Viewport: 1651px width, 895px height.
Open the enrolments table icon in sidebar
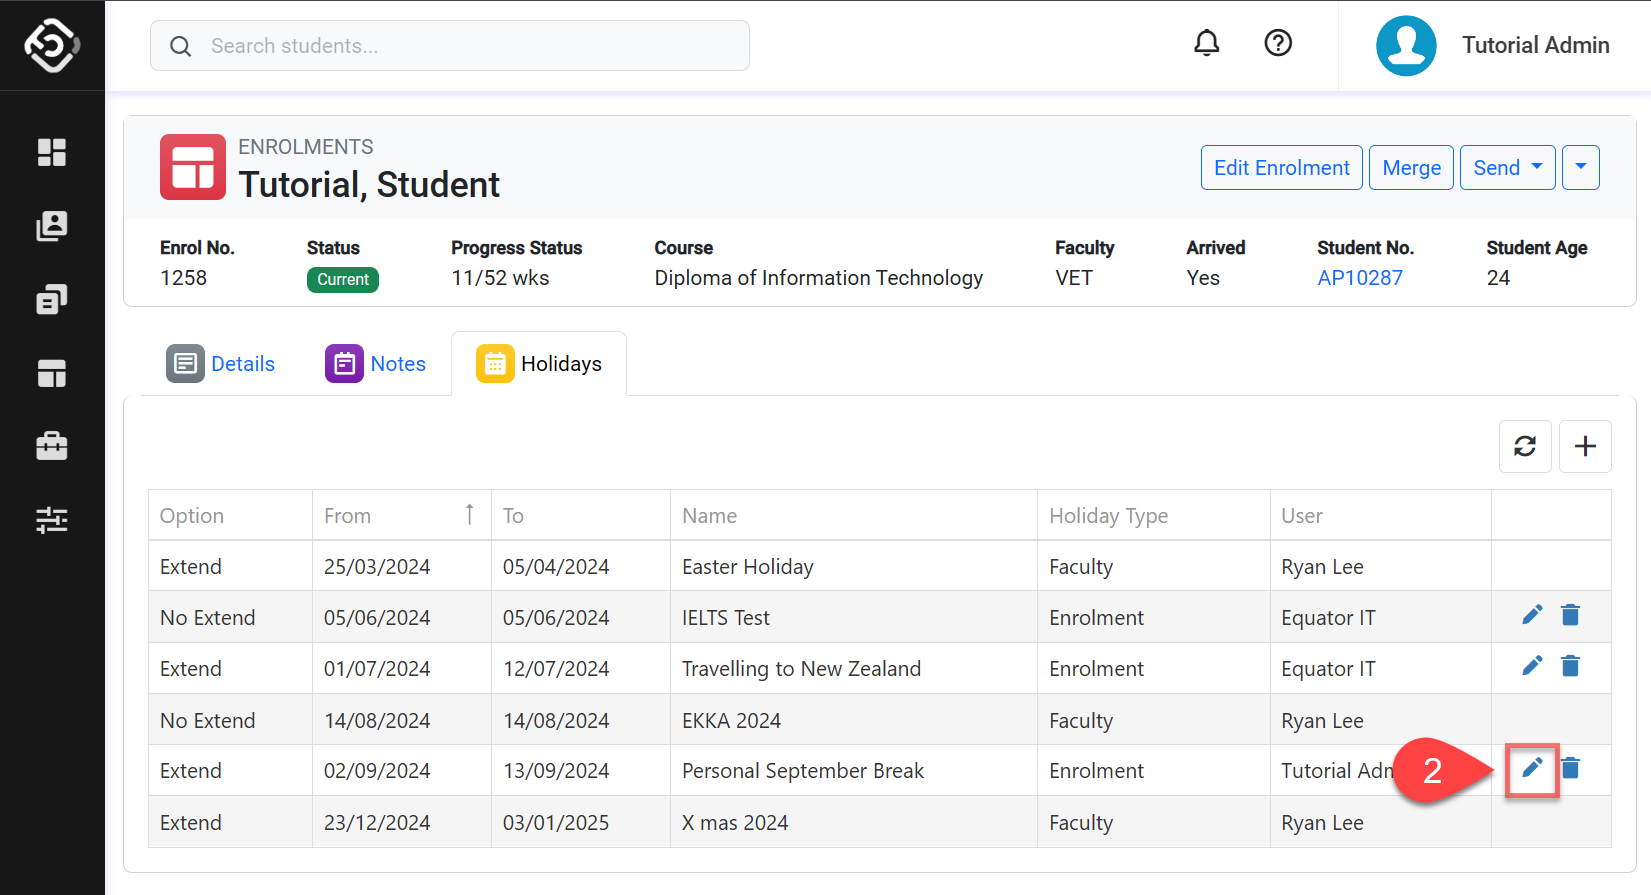click(52, 373)
